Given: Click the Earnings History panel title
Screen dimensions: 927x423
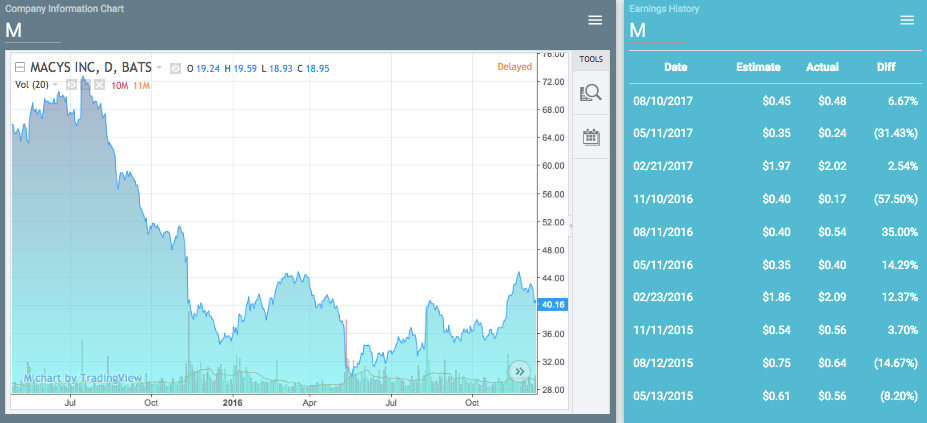Looking at the screenshot, I should 664,9.
